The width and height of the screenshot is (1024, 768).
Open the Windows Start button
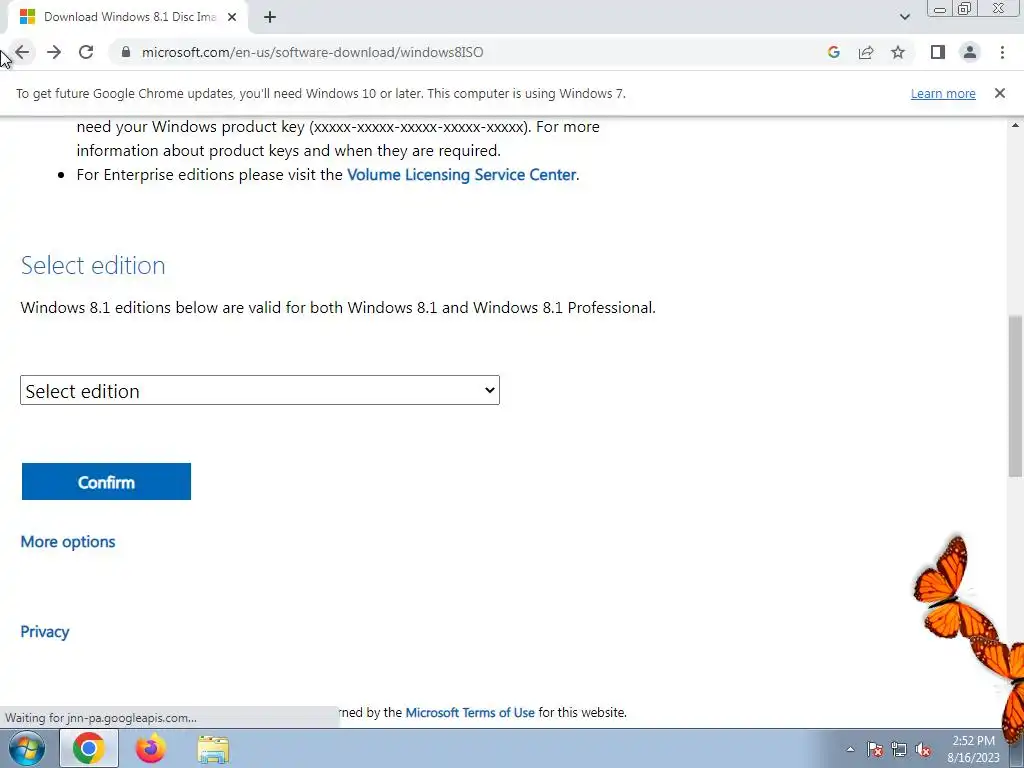click(27, 748)
